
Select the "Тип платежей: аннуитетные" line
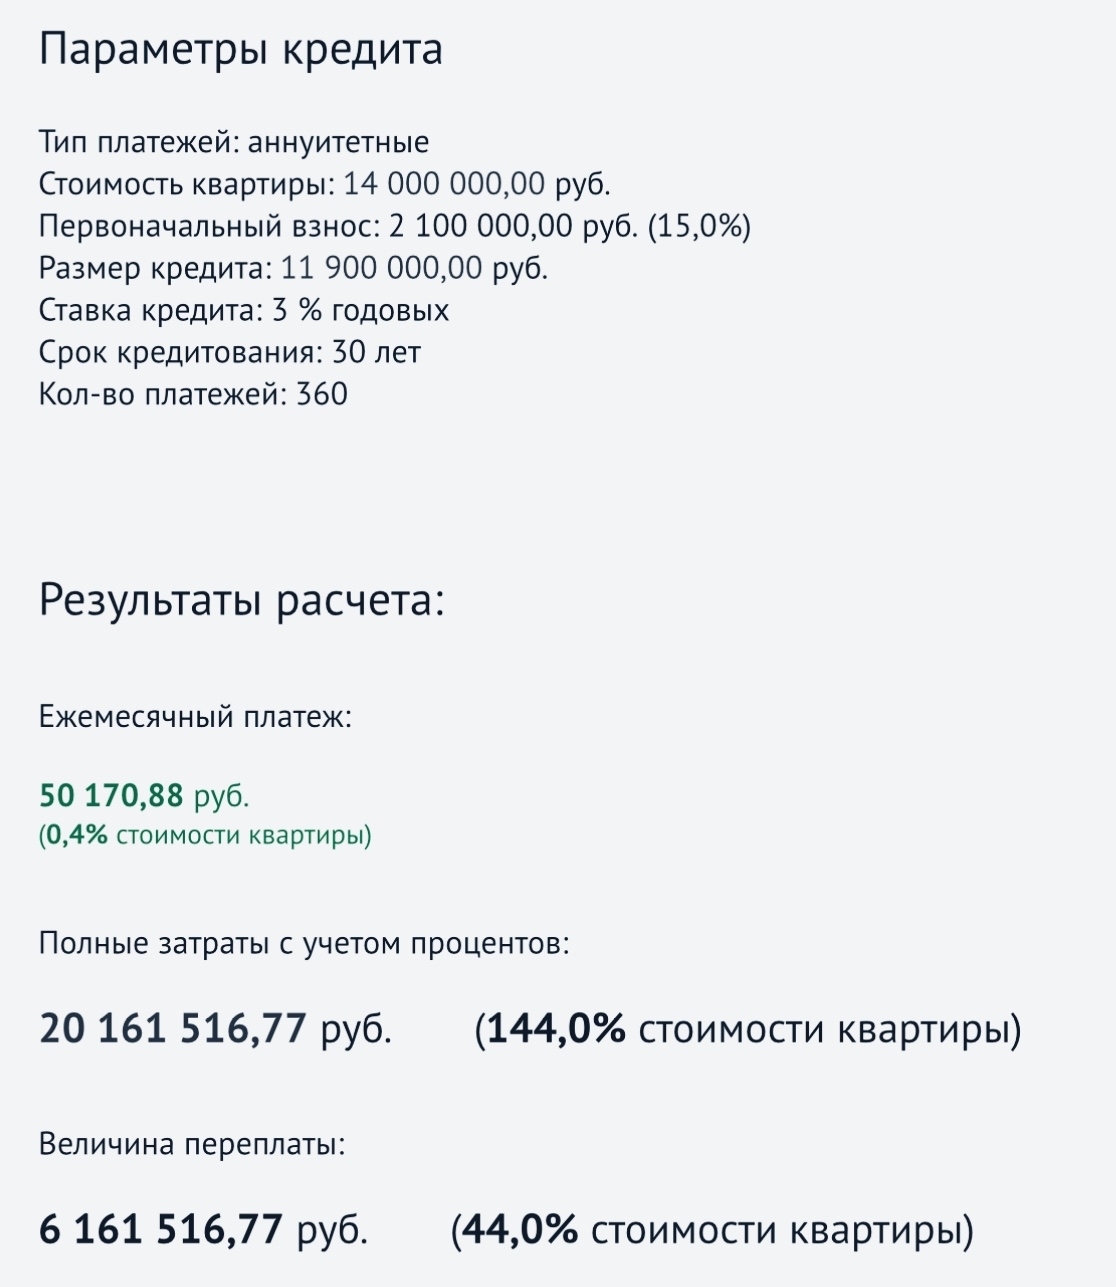(x=234, y=142)
